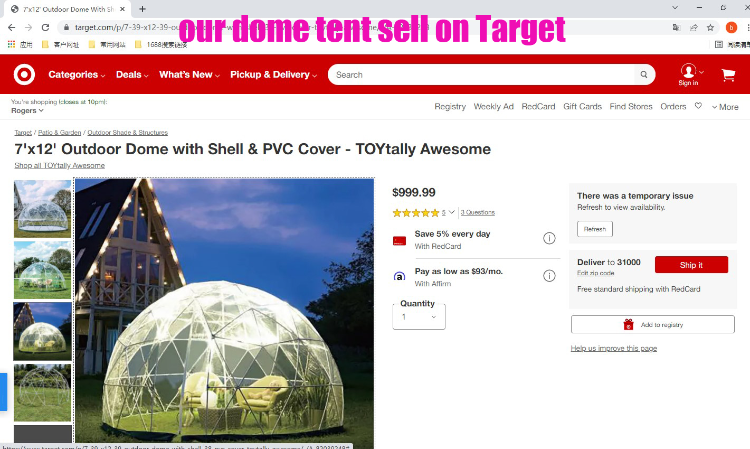The width and height of the screenshot is (750, 449).
Task: Open the Quantity dropdown
Action: [x=419, y=317]
